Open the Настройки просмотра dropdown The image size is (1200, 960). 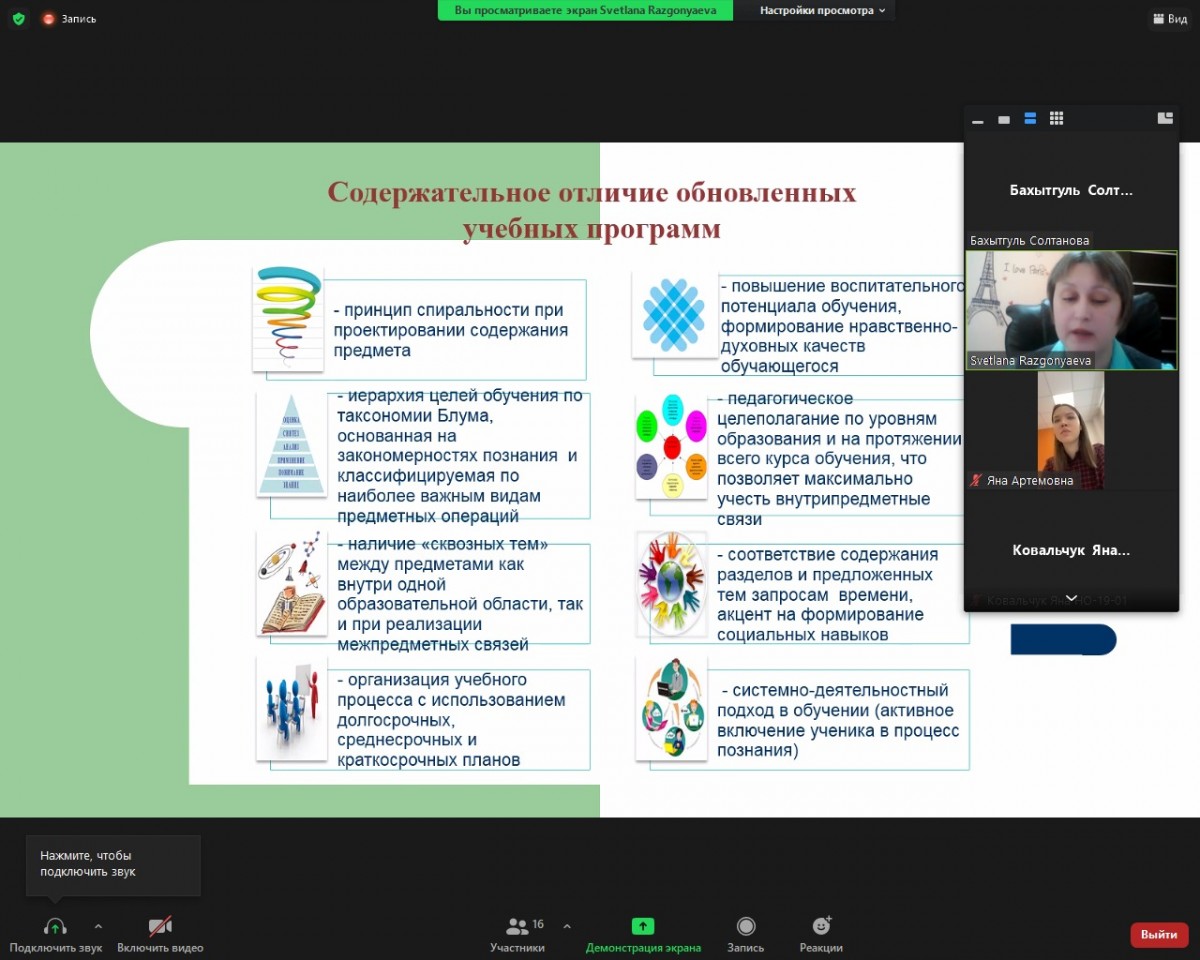tap(815, 11)
